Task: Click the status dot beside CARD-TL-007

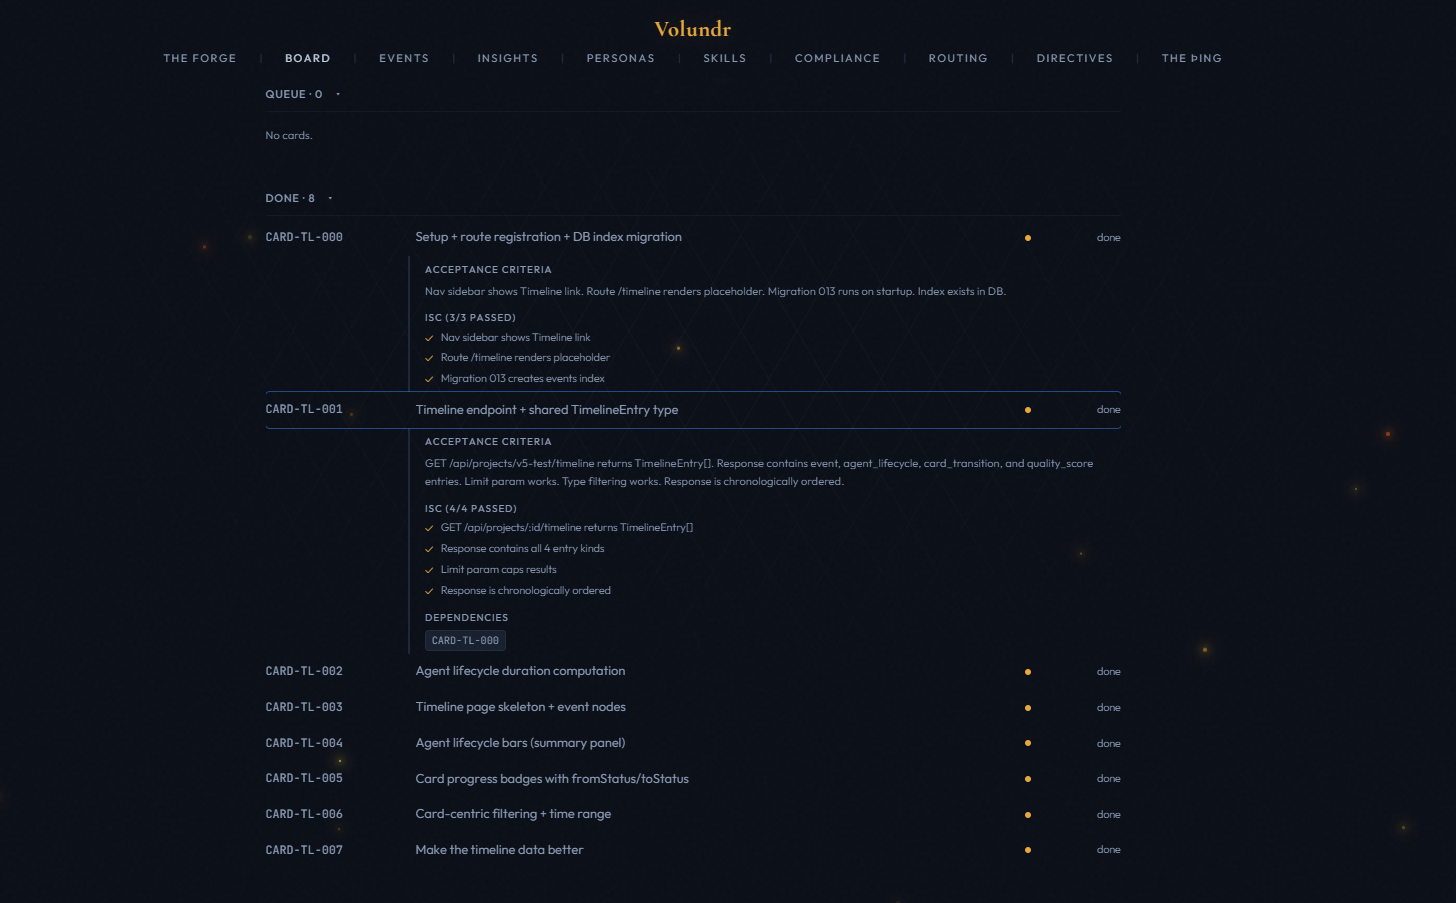Action: (x=1028, y=849)
